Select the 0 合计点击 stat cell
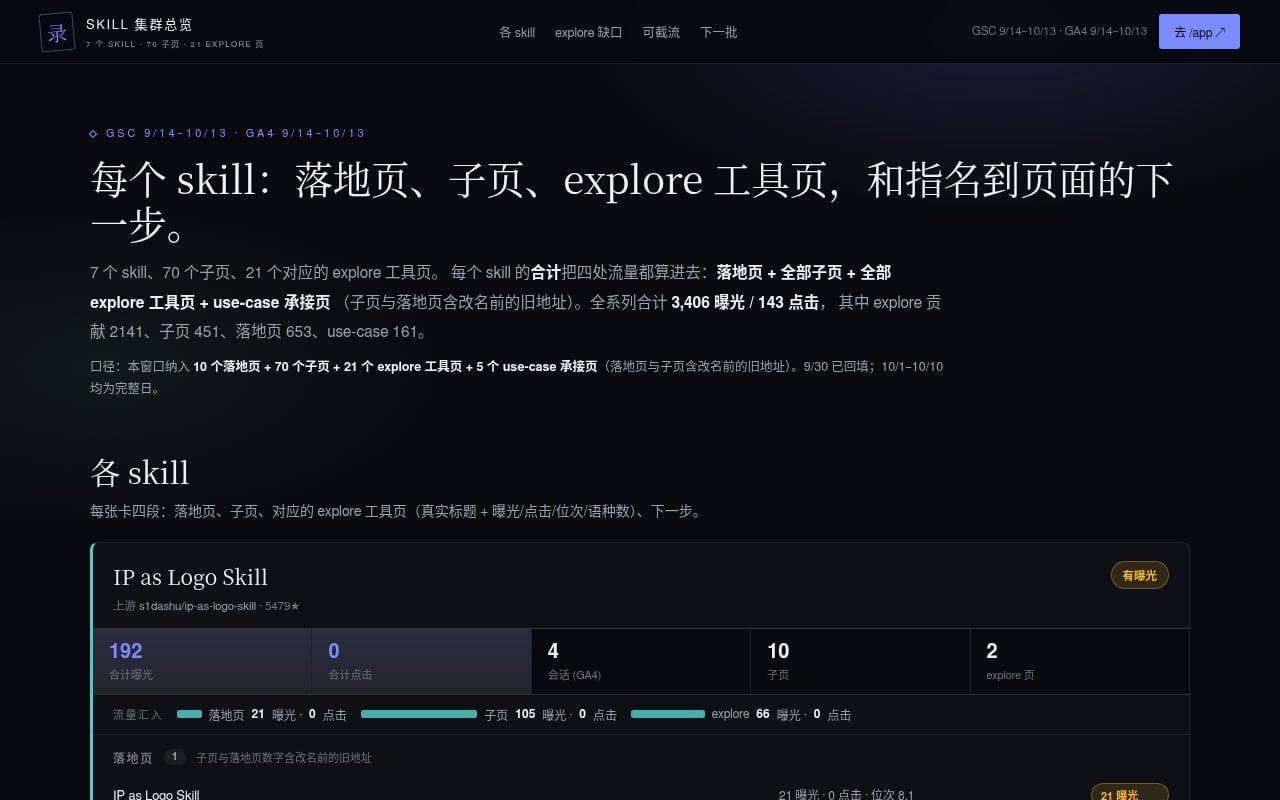The image size is (1280, 800). [421, 661]
